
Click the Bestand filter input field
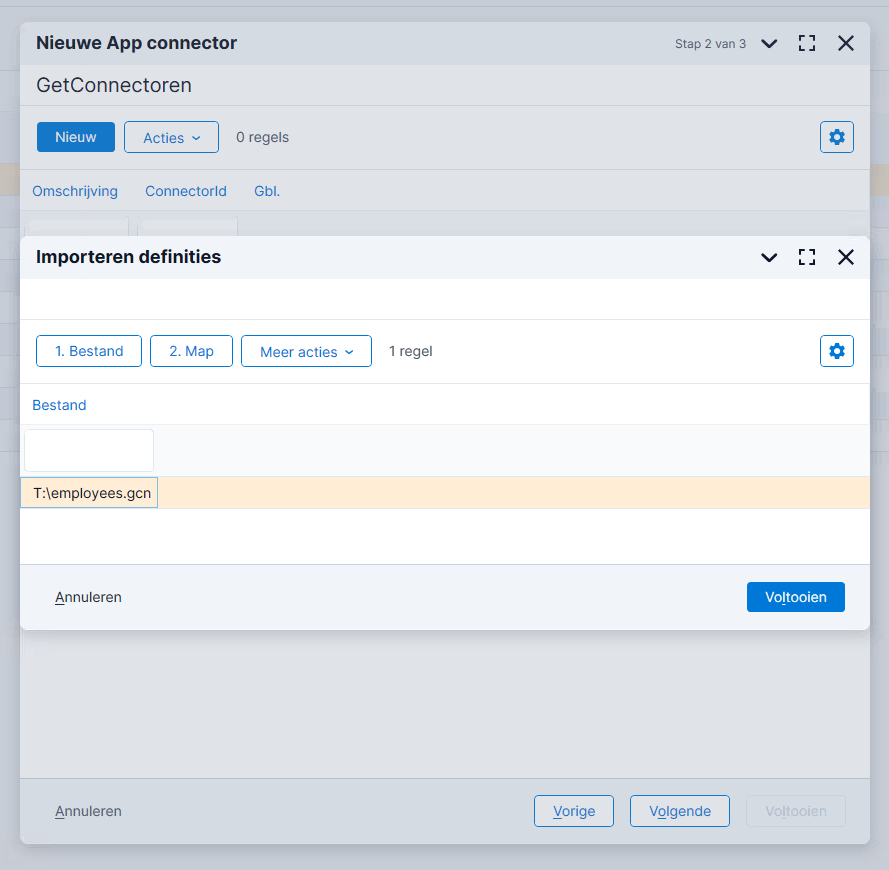(x=89, y=450)
